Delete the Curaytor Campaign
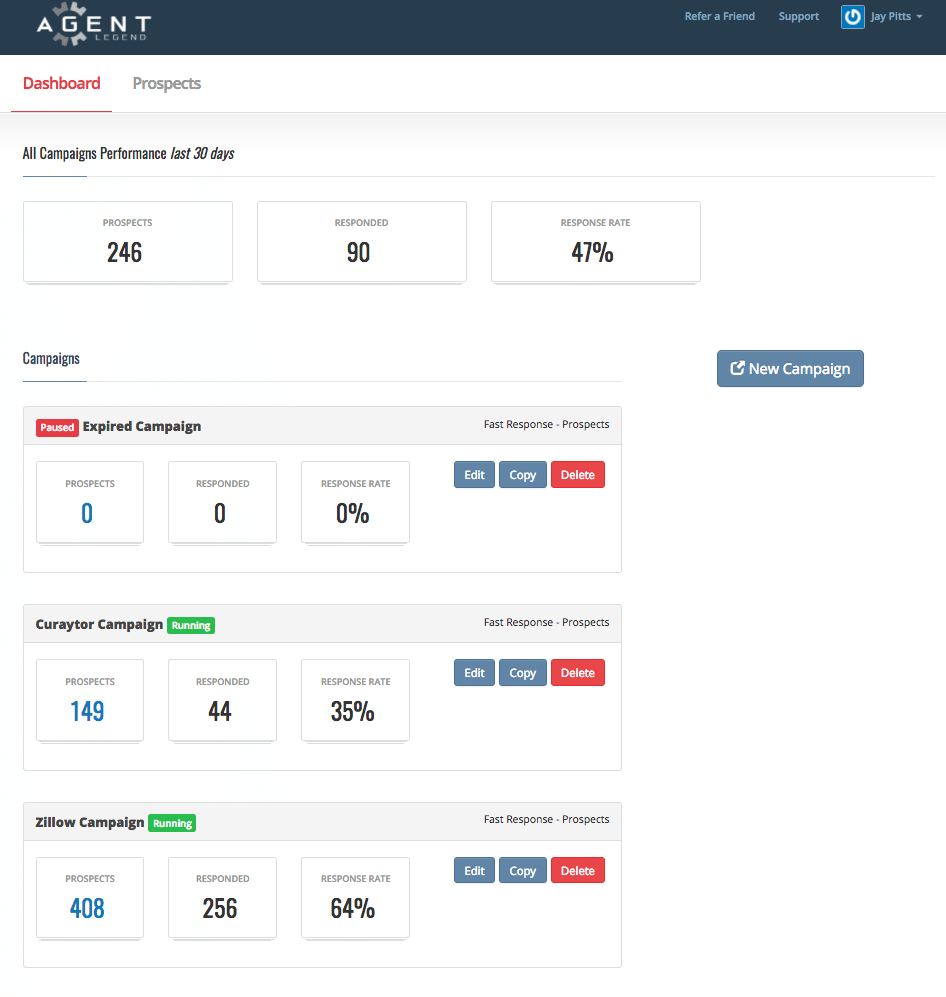 577,673
